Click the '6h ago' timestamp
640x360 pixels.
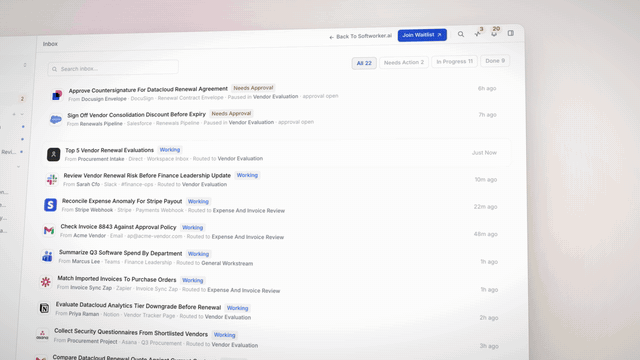pos(487,88)
